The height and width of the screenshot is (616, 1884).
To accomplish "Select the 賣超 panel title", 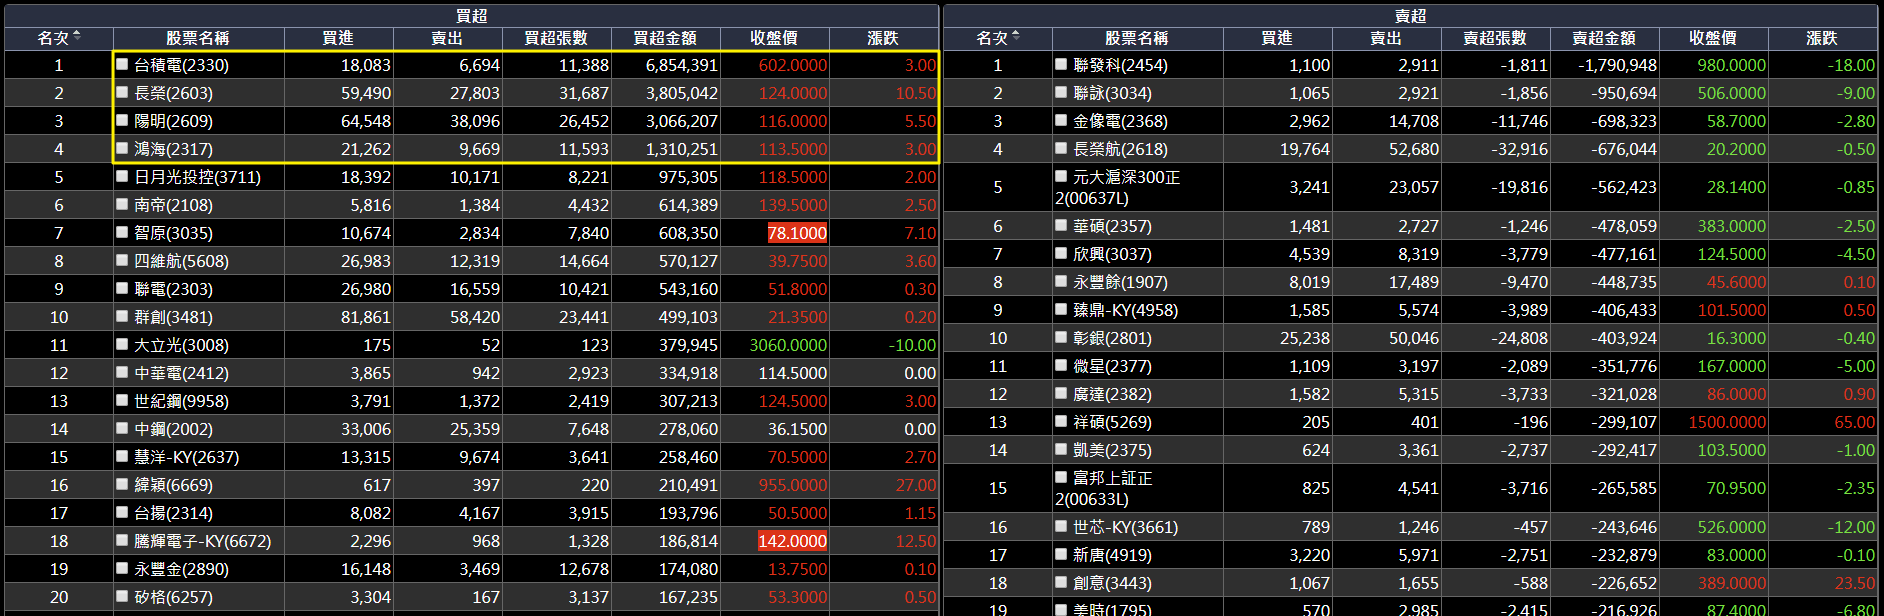I will [x=1410, y=16].
